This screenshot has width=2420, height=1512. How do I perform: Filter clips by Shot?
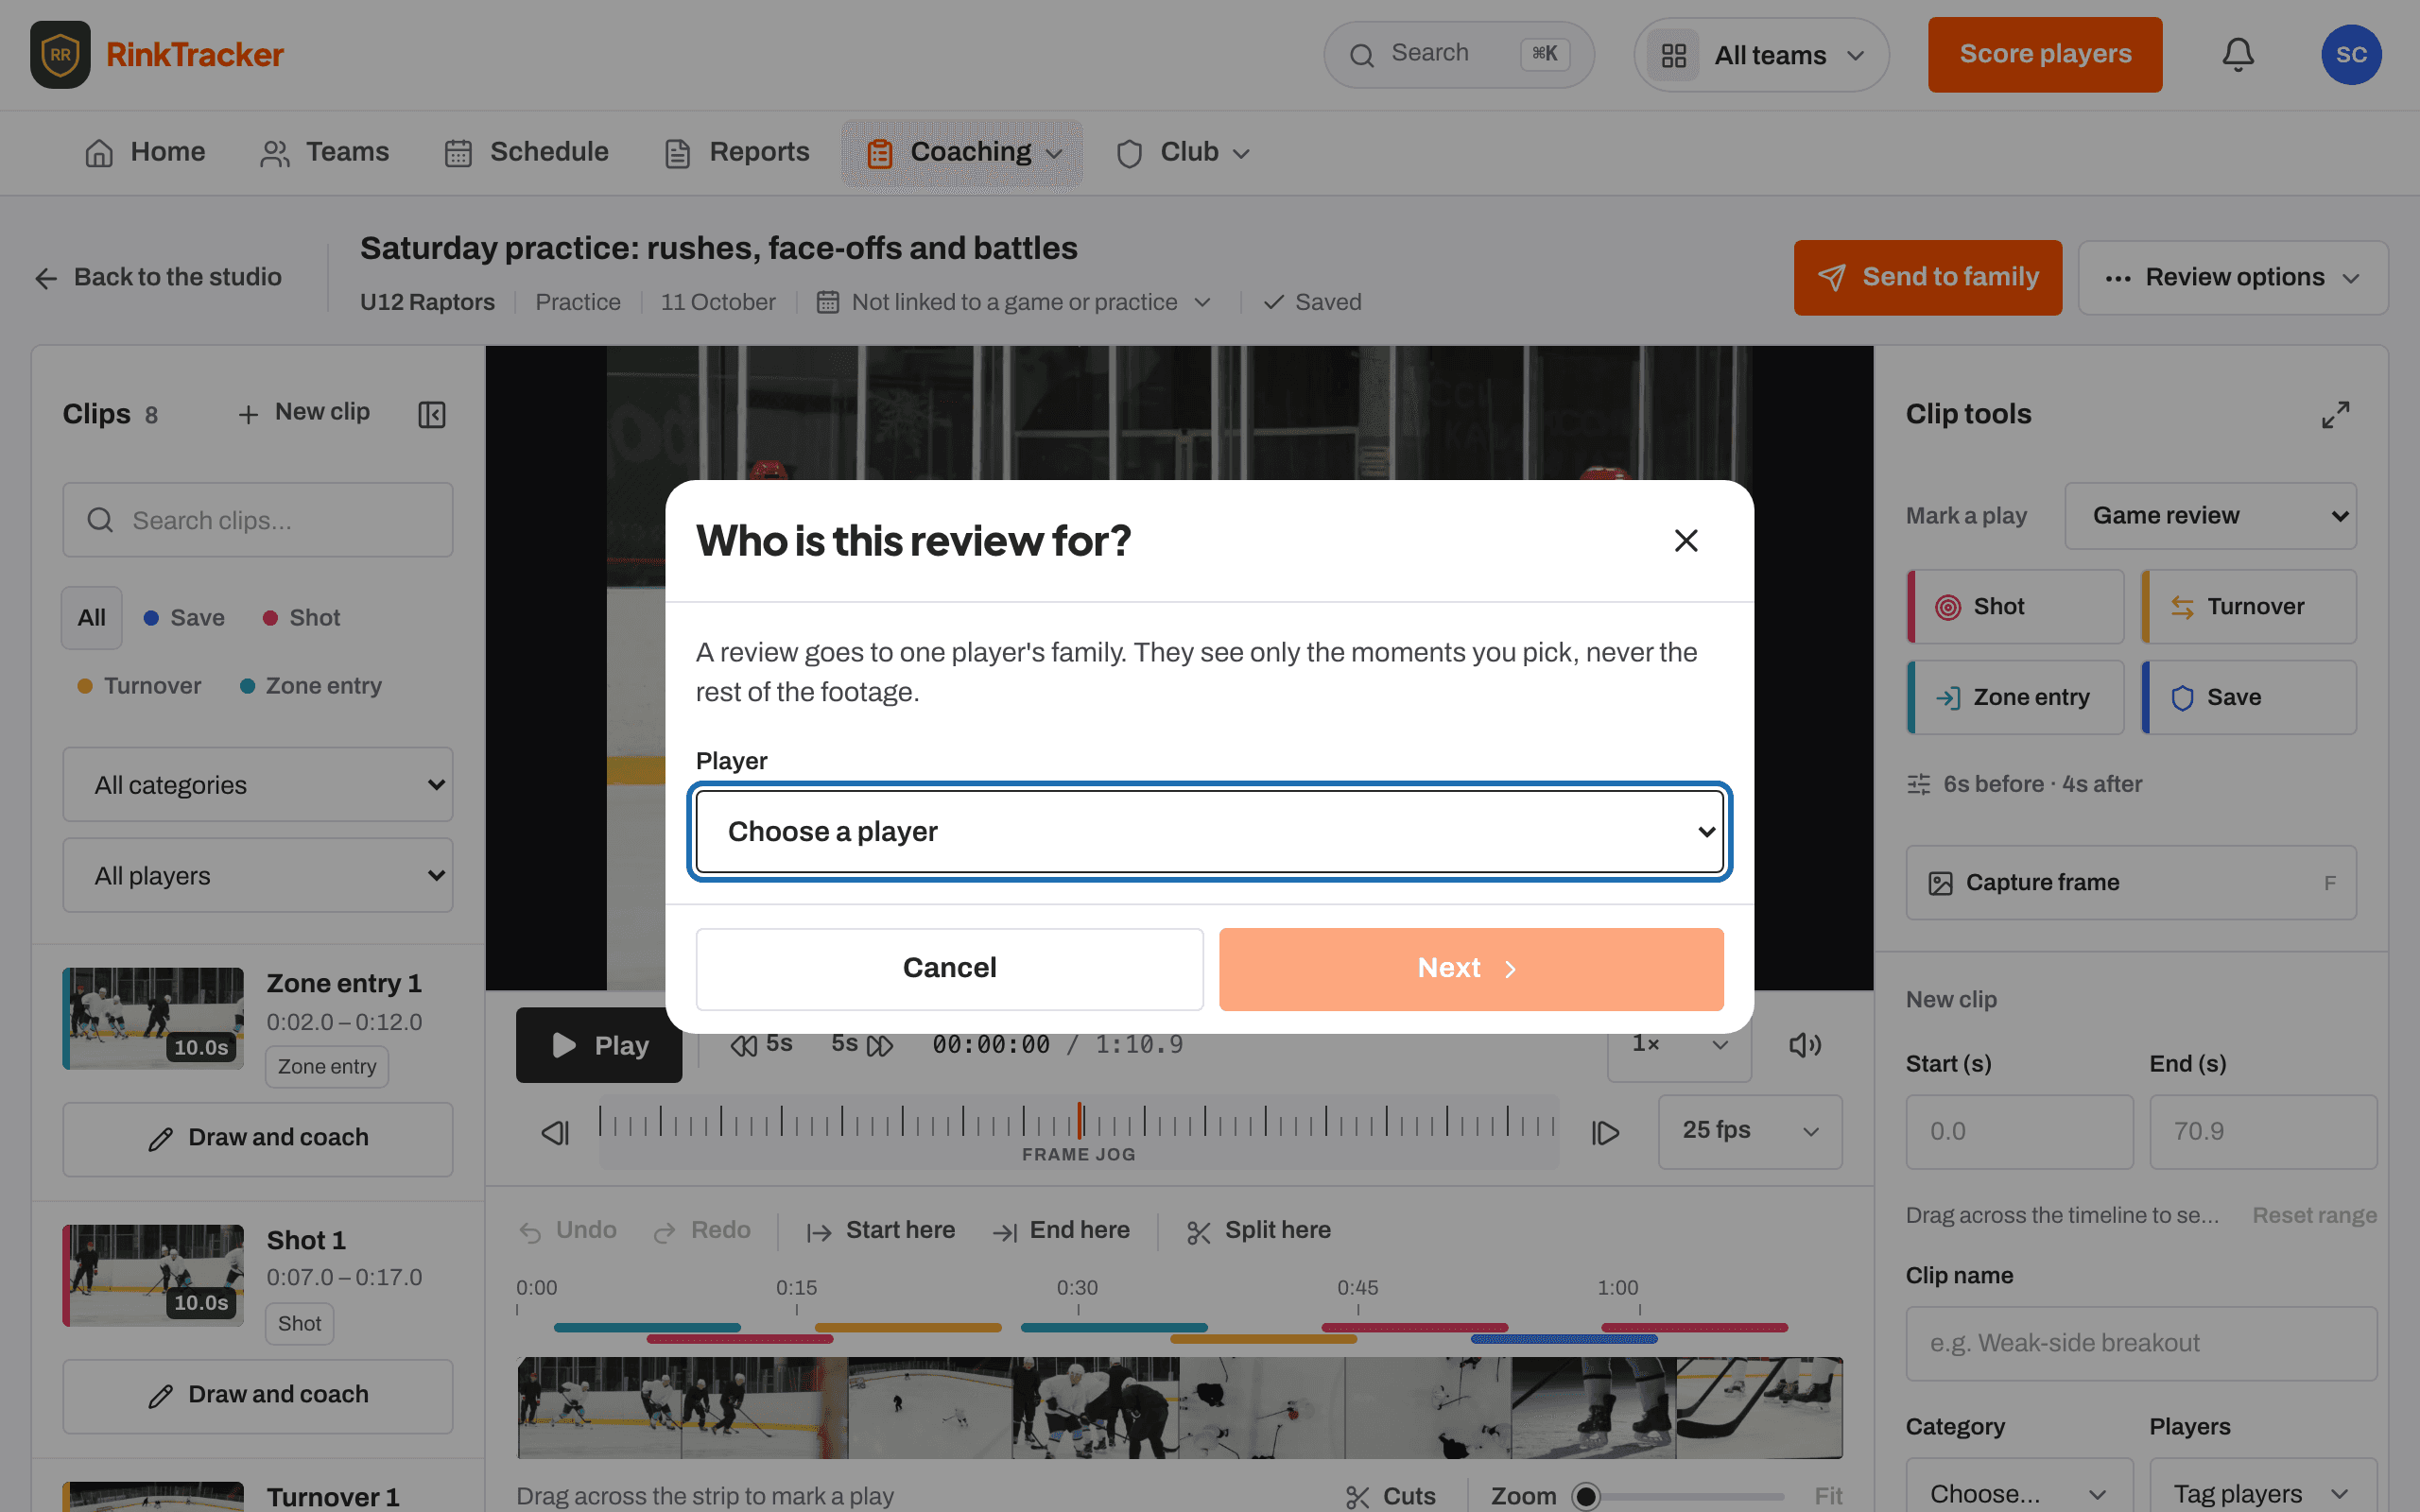(x=302, y=618)
